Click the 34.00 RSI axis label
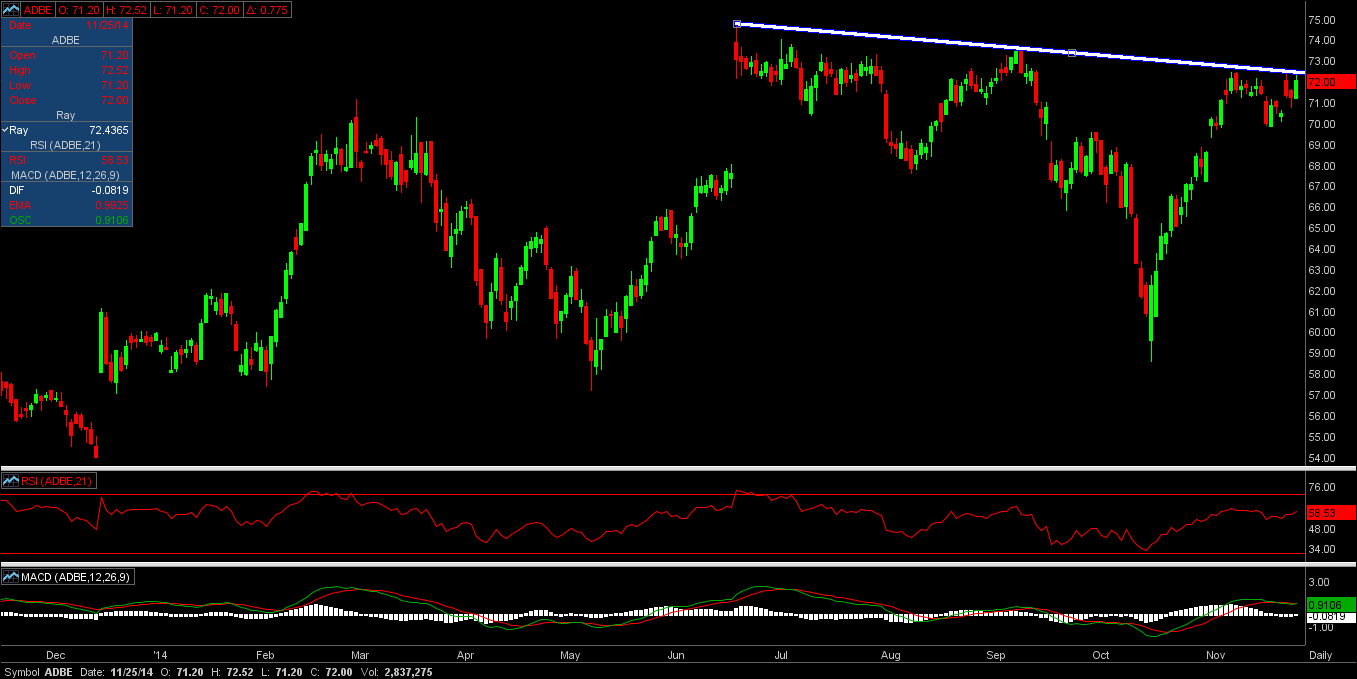 (1322, 549)
